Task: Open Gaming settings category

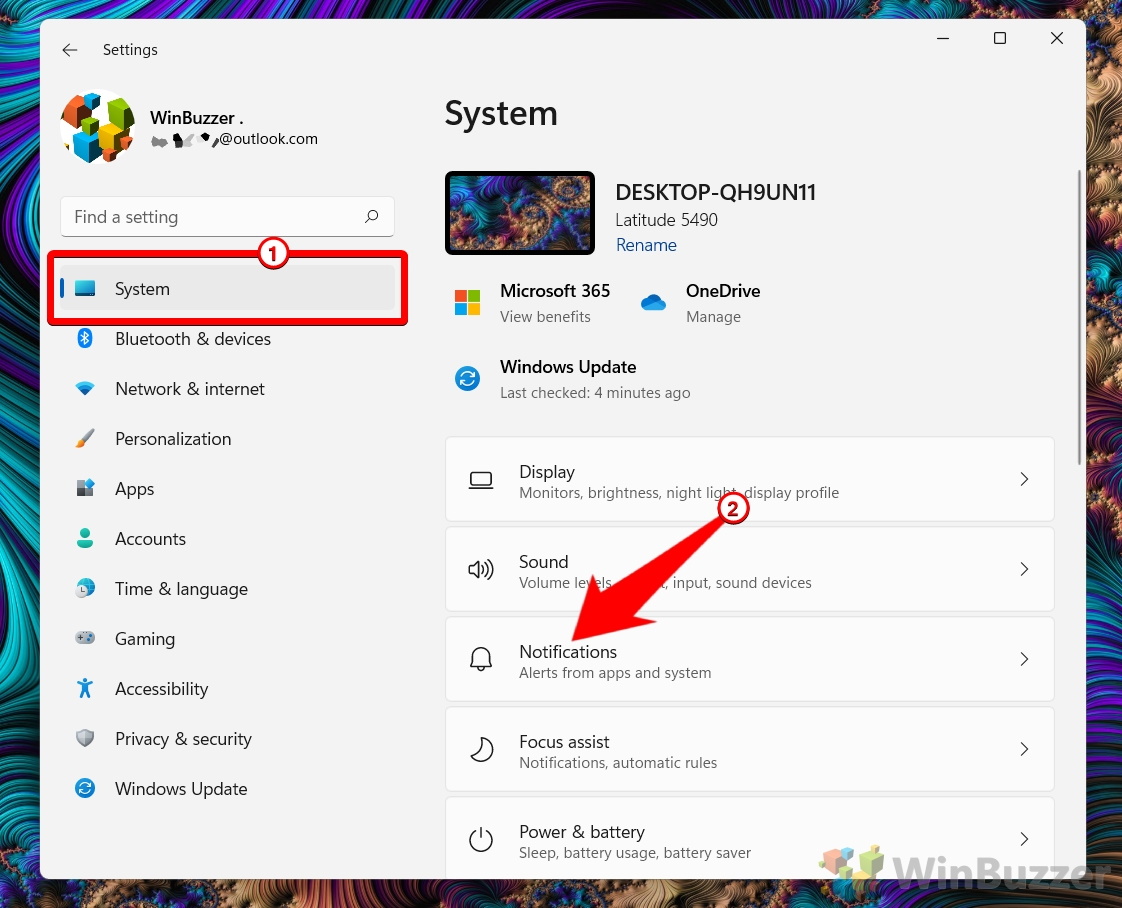Action: click(228, 638)
